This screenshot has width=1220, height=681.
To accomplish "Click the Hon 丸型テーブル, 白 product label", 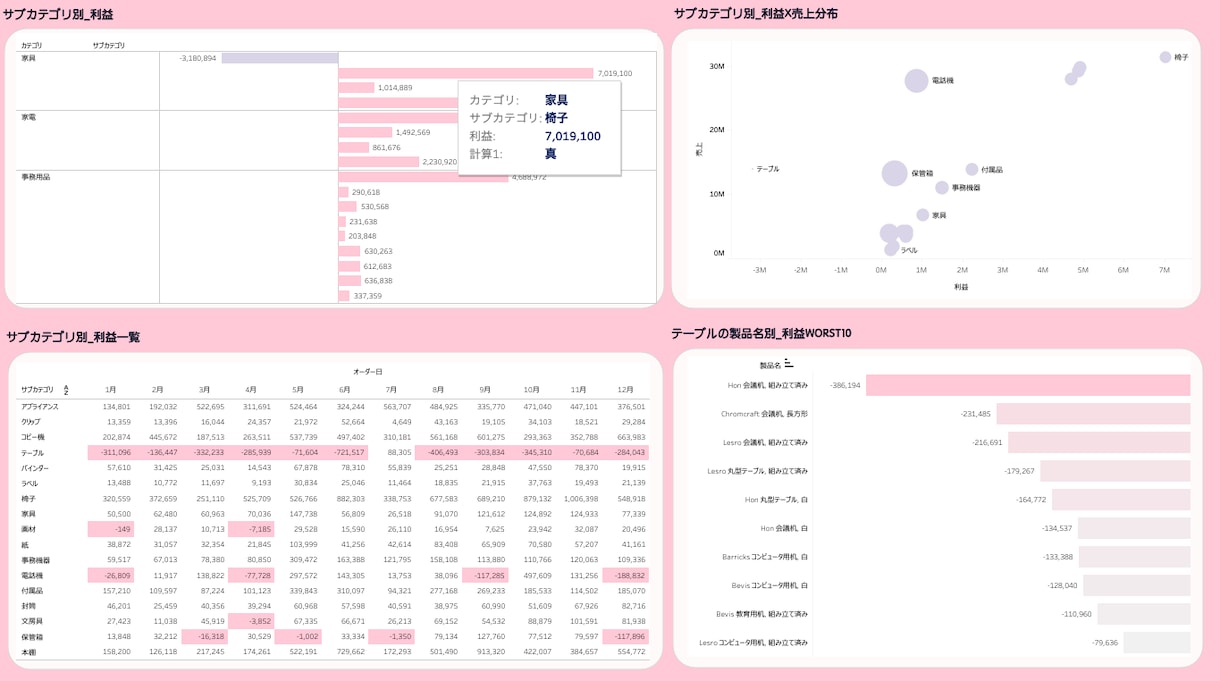I will coord(776,499).
